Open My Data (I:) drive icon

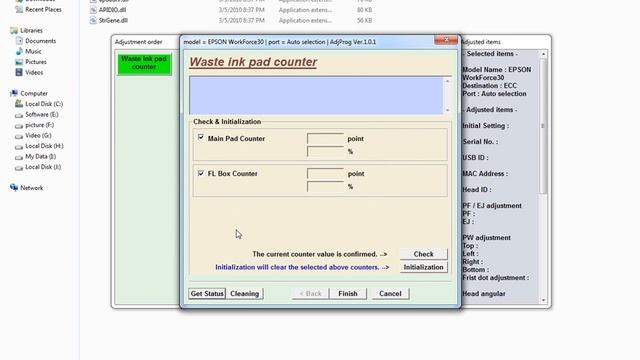click(x=19, y=157)
